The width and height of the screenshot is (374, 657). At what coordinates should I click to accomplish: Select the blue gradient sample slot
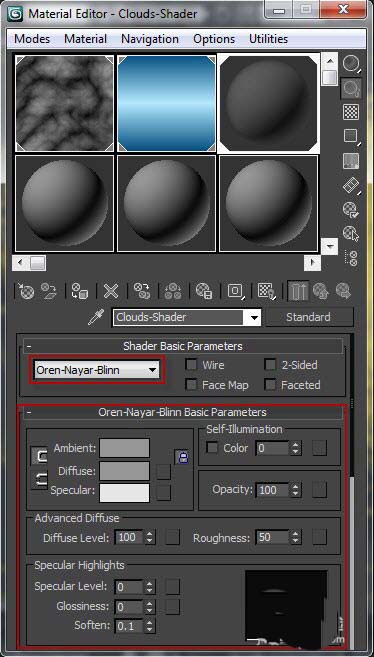point(167,103)
